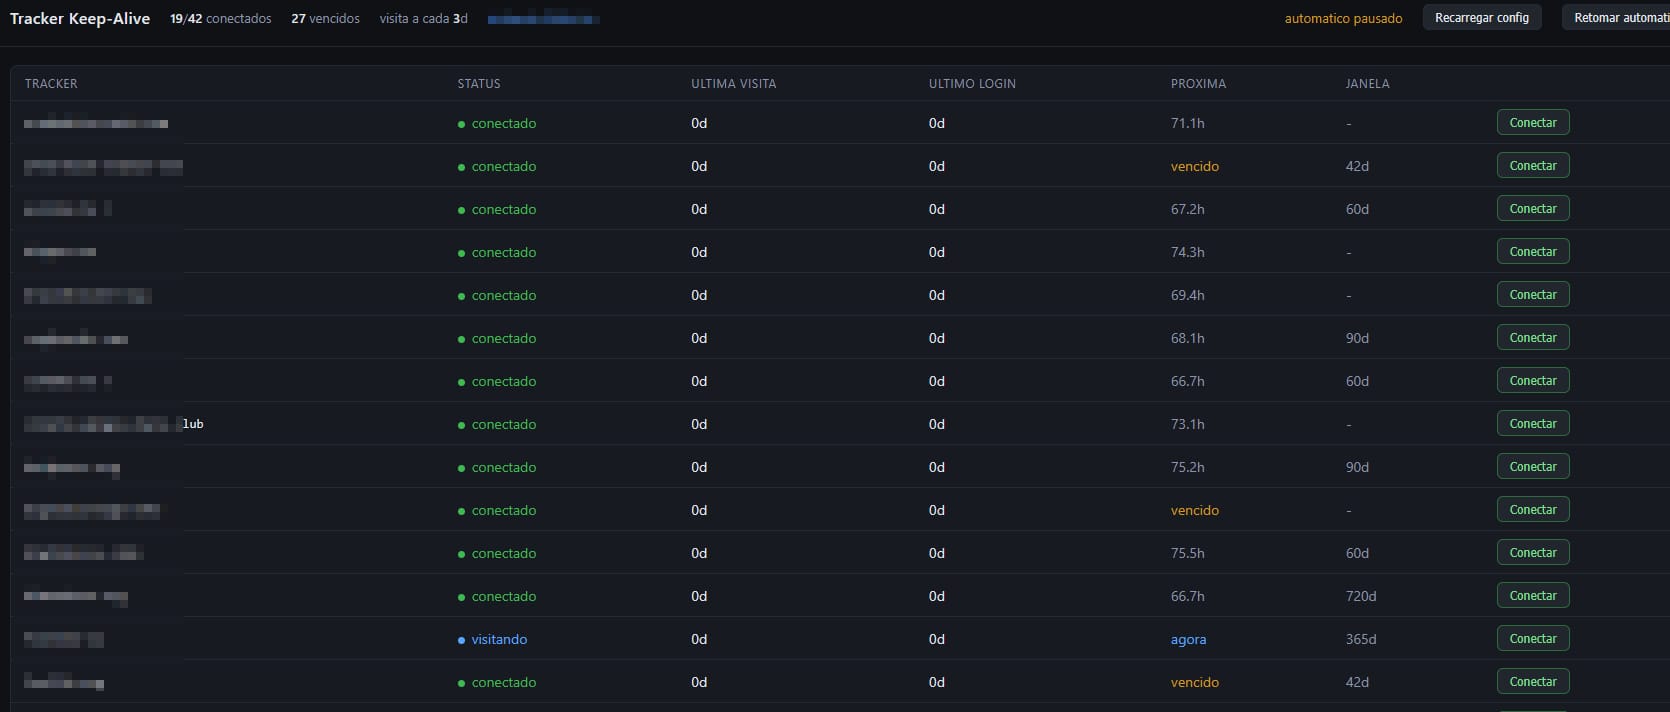1670x712 pixels.
Task: Click Conectar in the 74.3h row
Action: [1533, 252]
